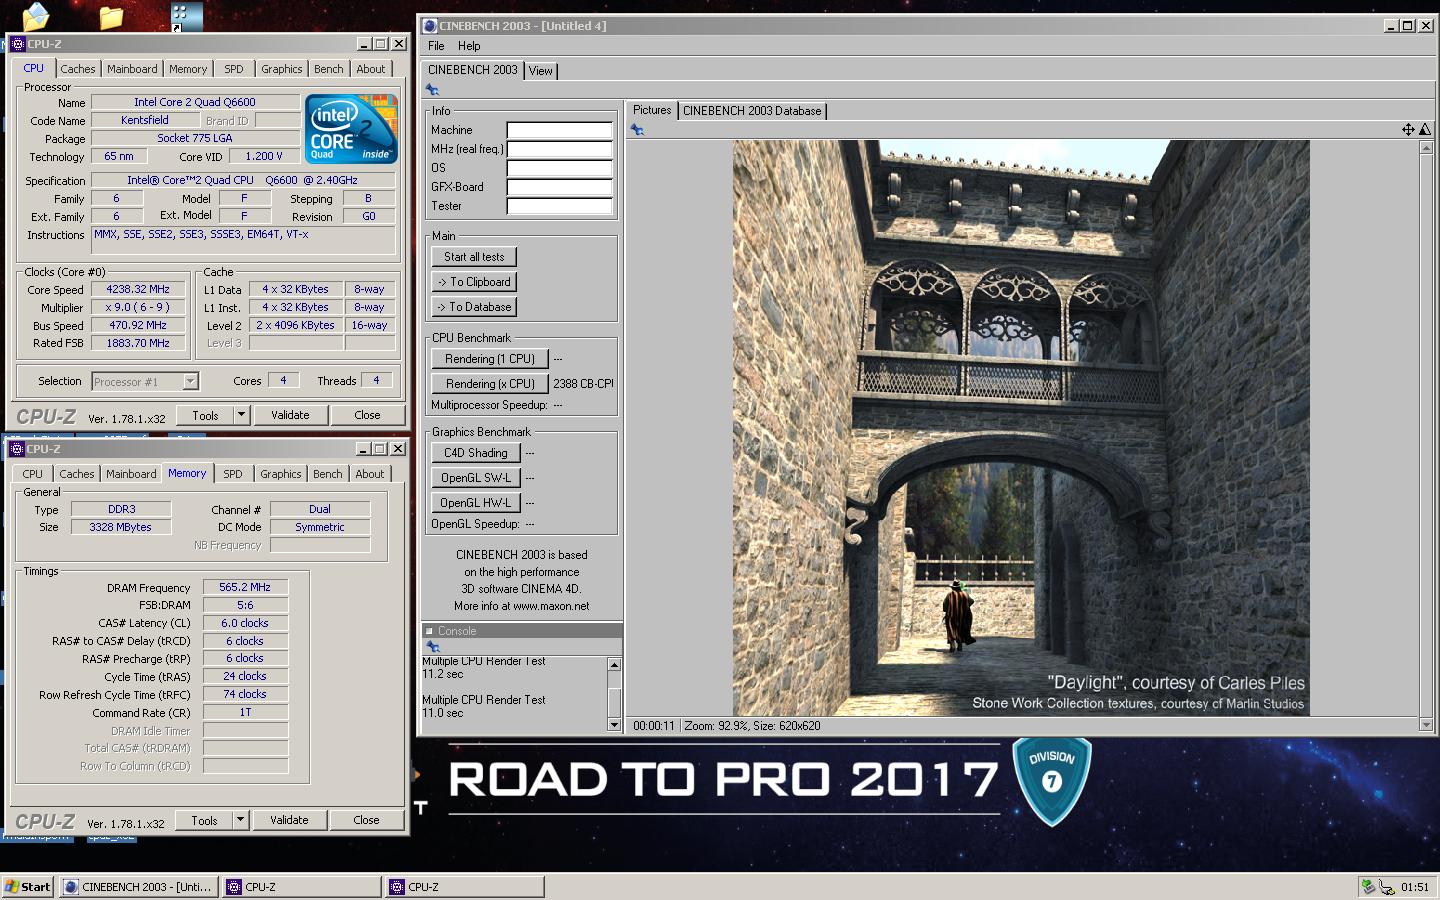The image size is (1440, 900).
Task: Click the network tray icon beside the clock
Action: tap(1387, 887)
